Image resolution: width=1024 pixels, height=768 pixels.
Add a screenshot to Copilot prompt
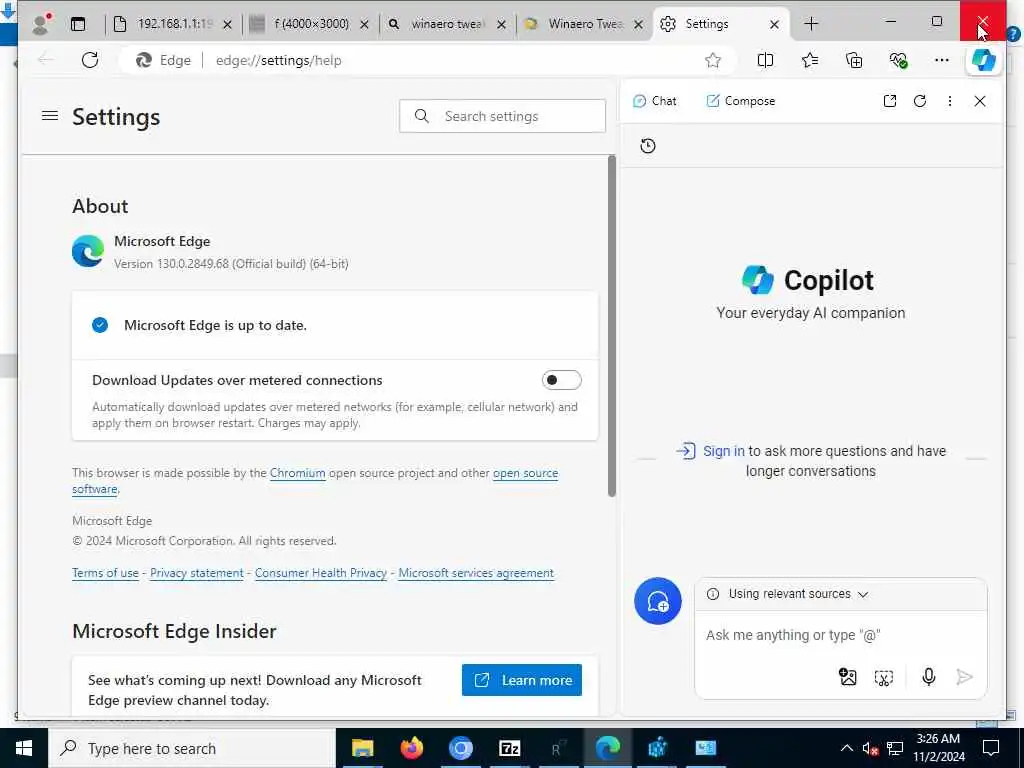pos(884,678)
